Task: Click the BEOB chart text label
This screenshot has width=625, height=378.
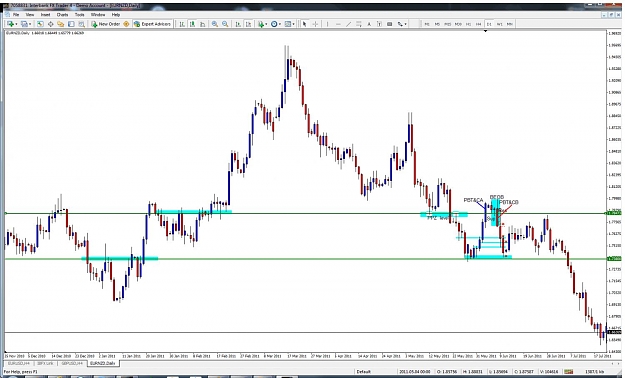Action: click(x=497, y=197)
